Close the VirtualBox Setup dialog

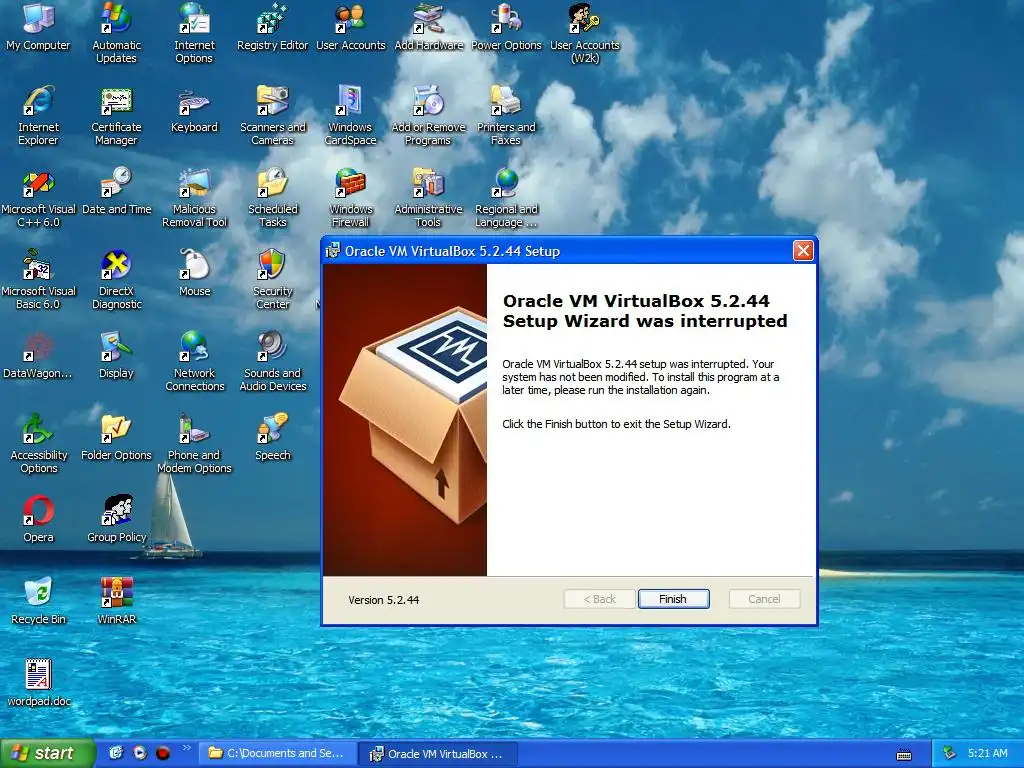803,250
